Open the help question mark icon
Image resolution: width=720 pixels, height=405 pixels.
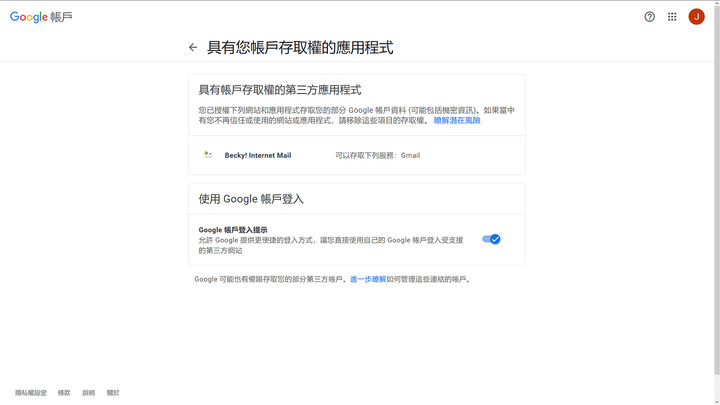[x=649, y=17]
